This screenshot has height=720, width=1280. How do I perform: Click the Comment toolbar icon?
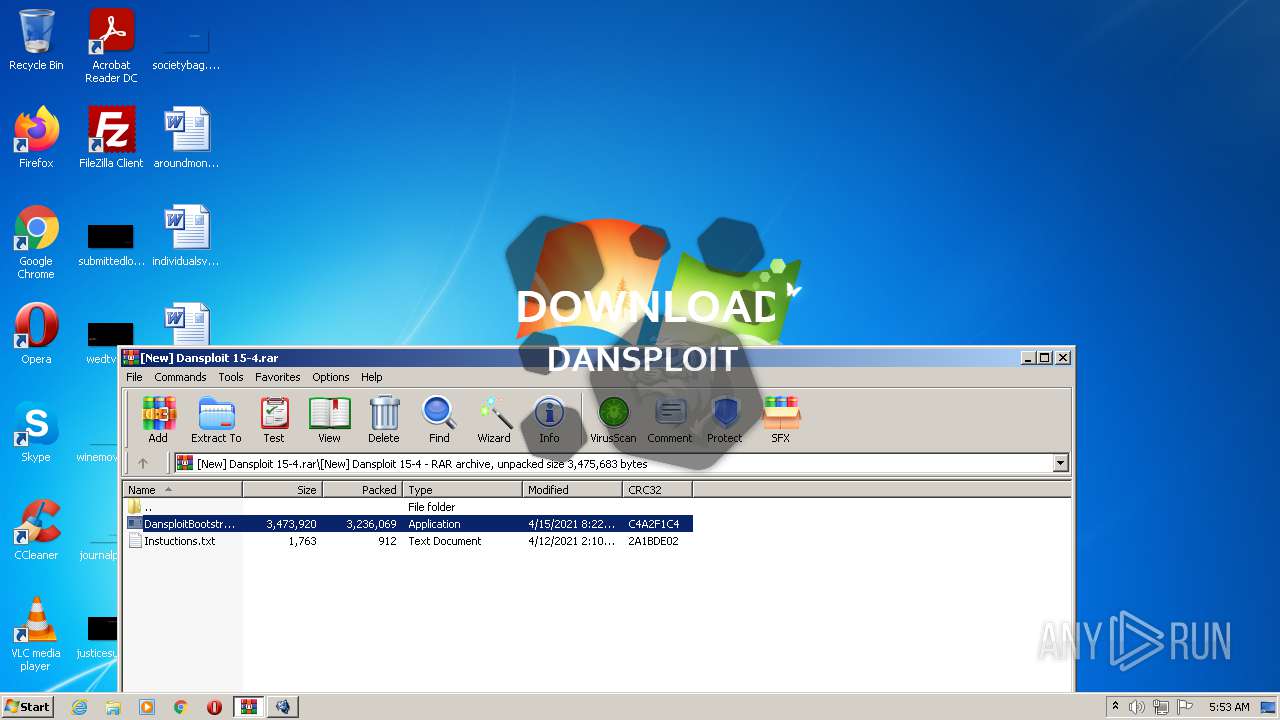coord(670,419)
